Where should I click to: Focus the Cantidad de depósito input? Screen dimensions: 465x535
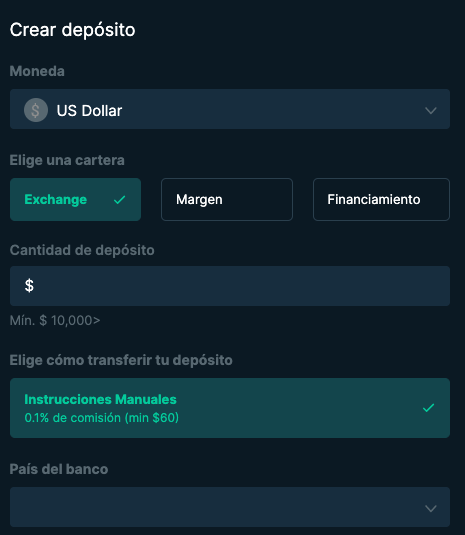coord(230,286)
